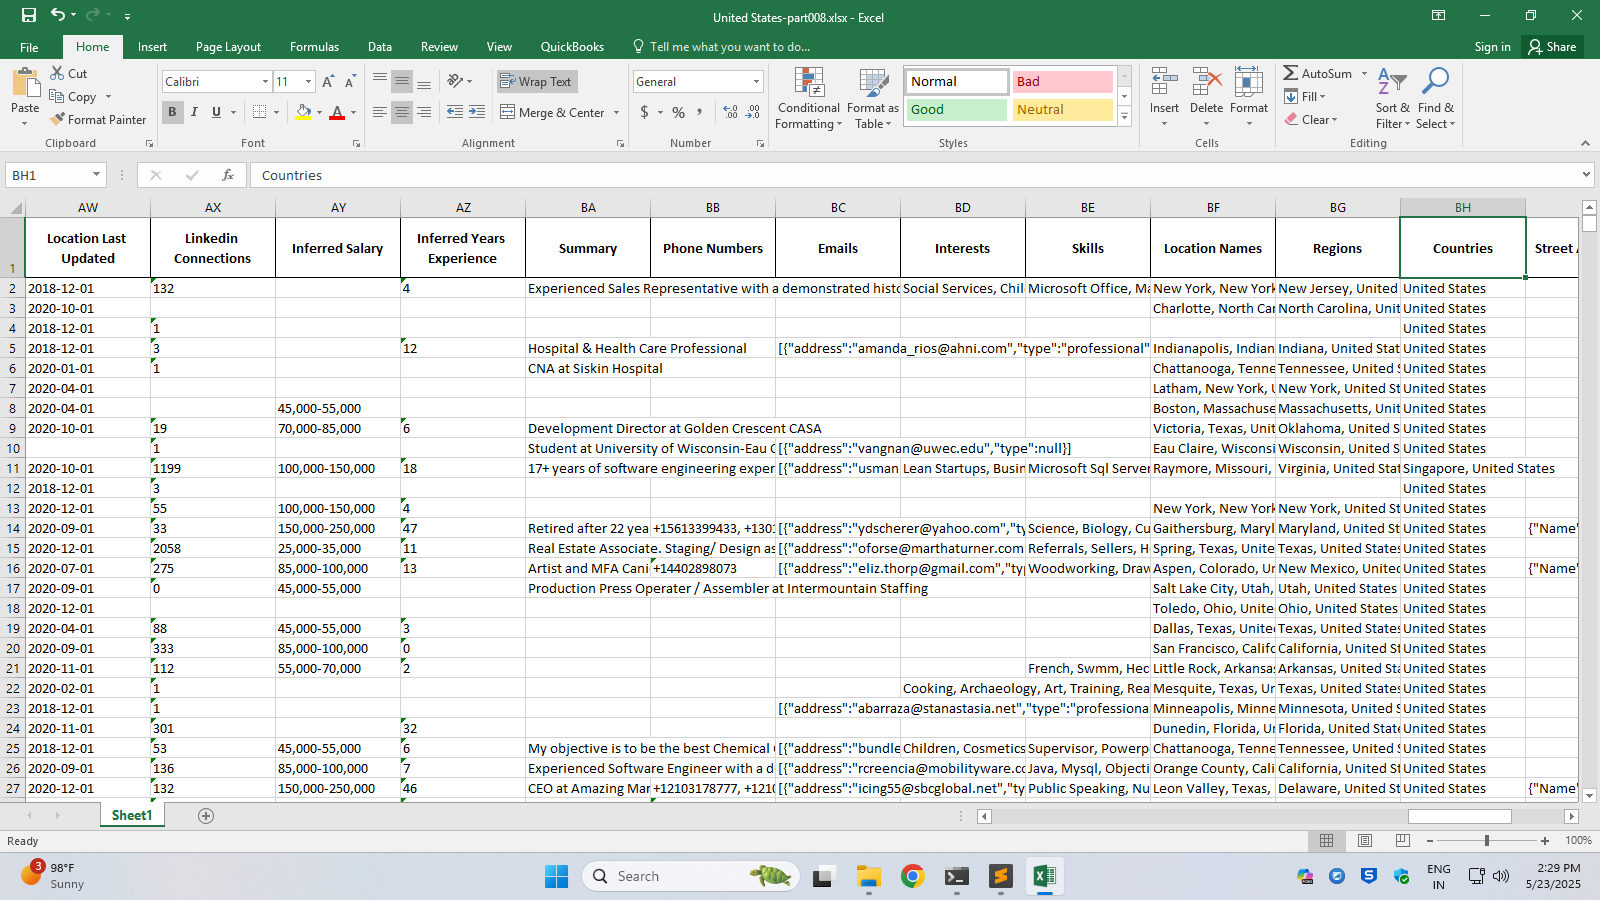Click the Save icon in quick access toolbar
This screenshot has height=900, width=1600.
coord(29,15)
